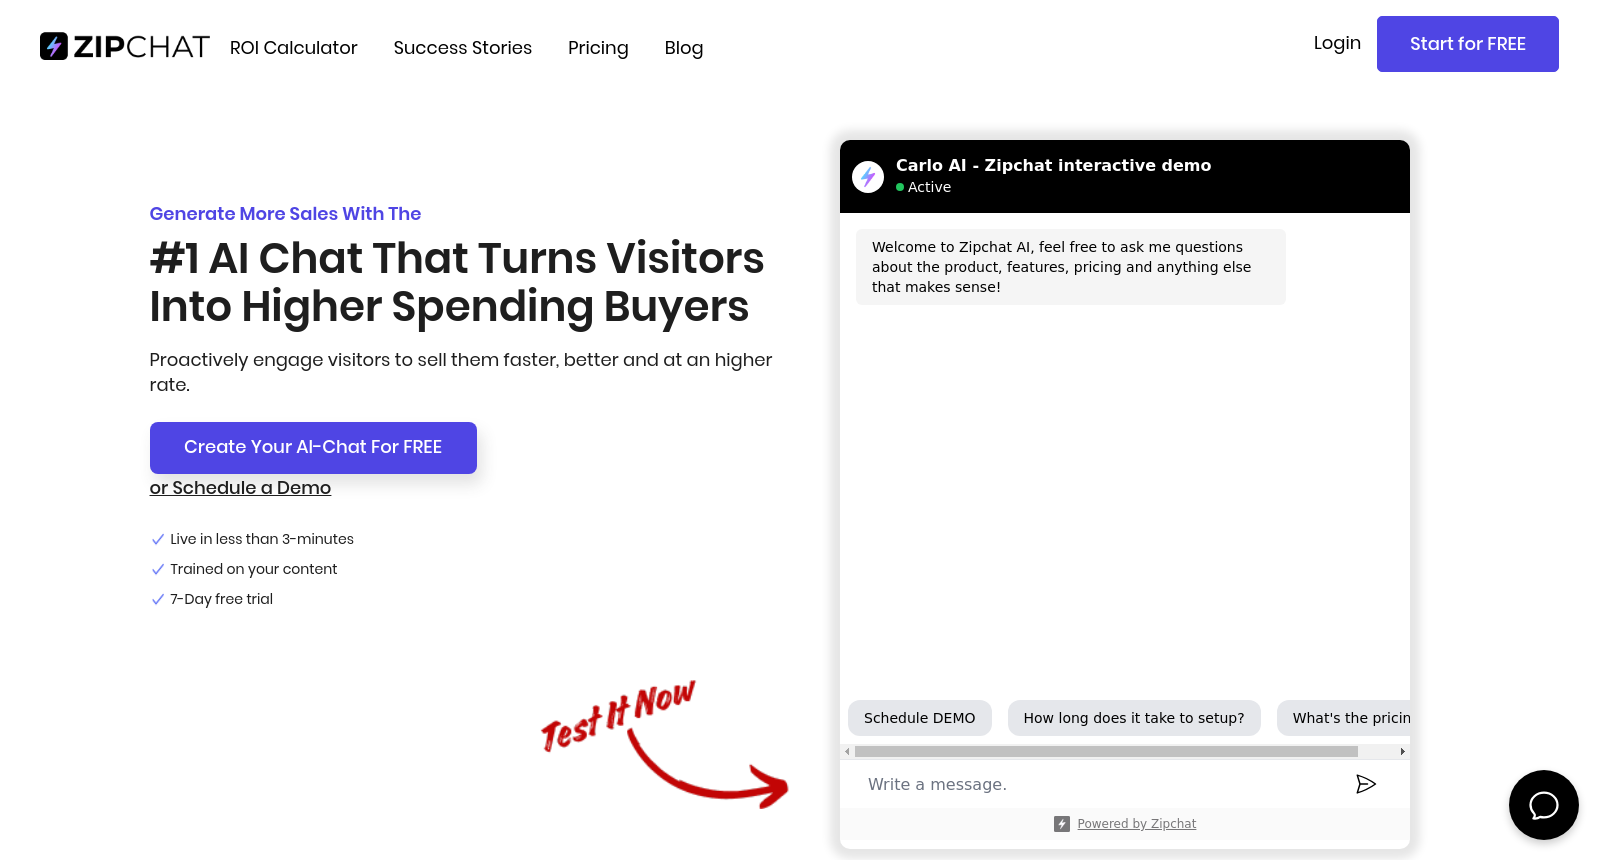This screenshot has width=1599, height=860.
Task: Visit the Blog
Action: (684, 48)
